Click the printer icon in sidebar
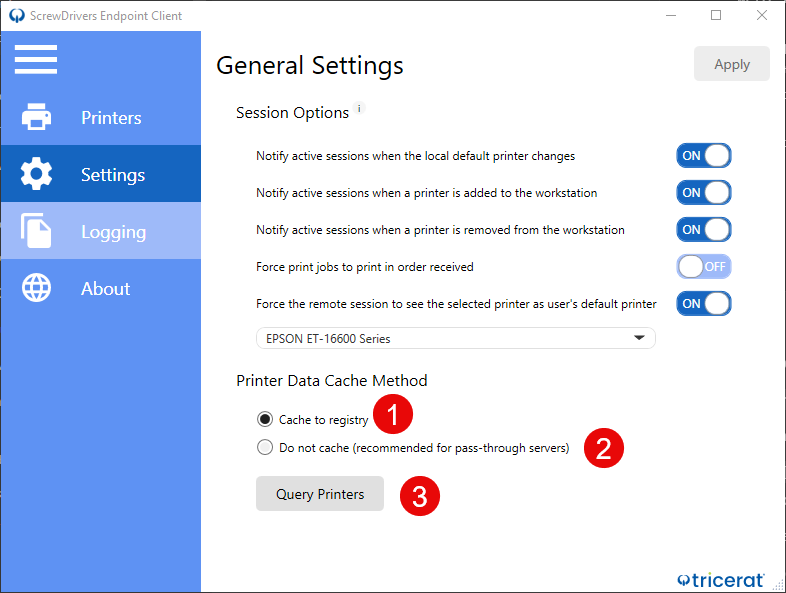The width and height of the screenshot is (786, 593). [37, 118]
